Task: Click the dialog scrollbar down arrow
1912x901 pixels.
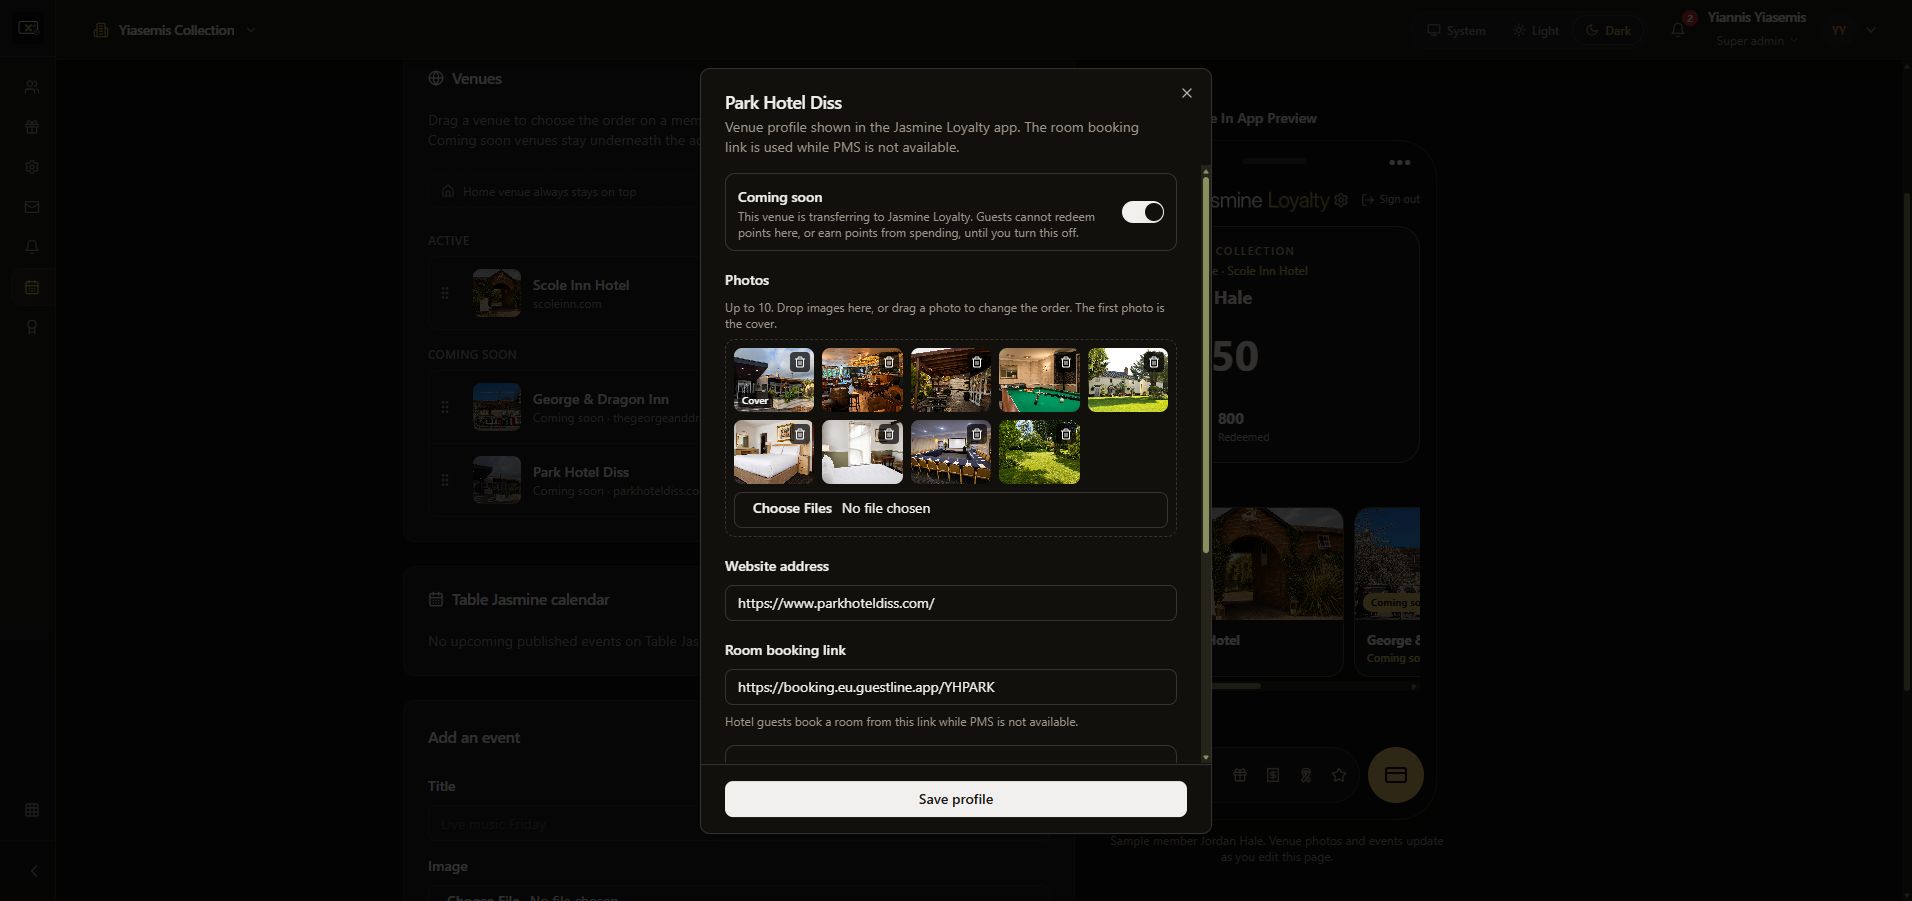Action: point(1206,758)
